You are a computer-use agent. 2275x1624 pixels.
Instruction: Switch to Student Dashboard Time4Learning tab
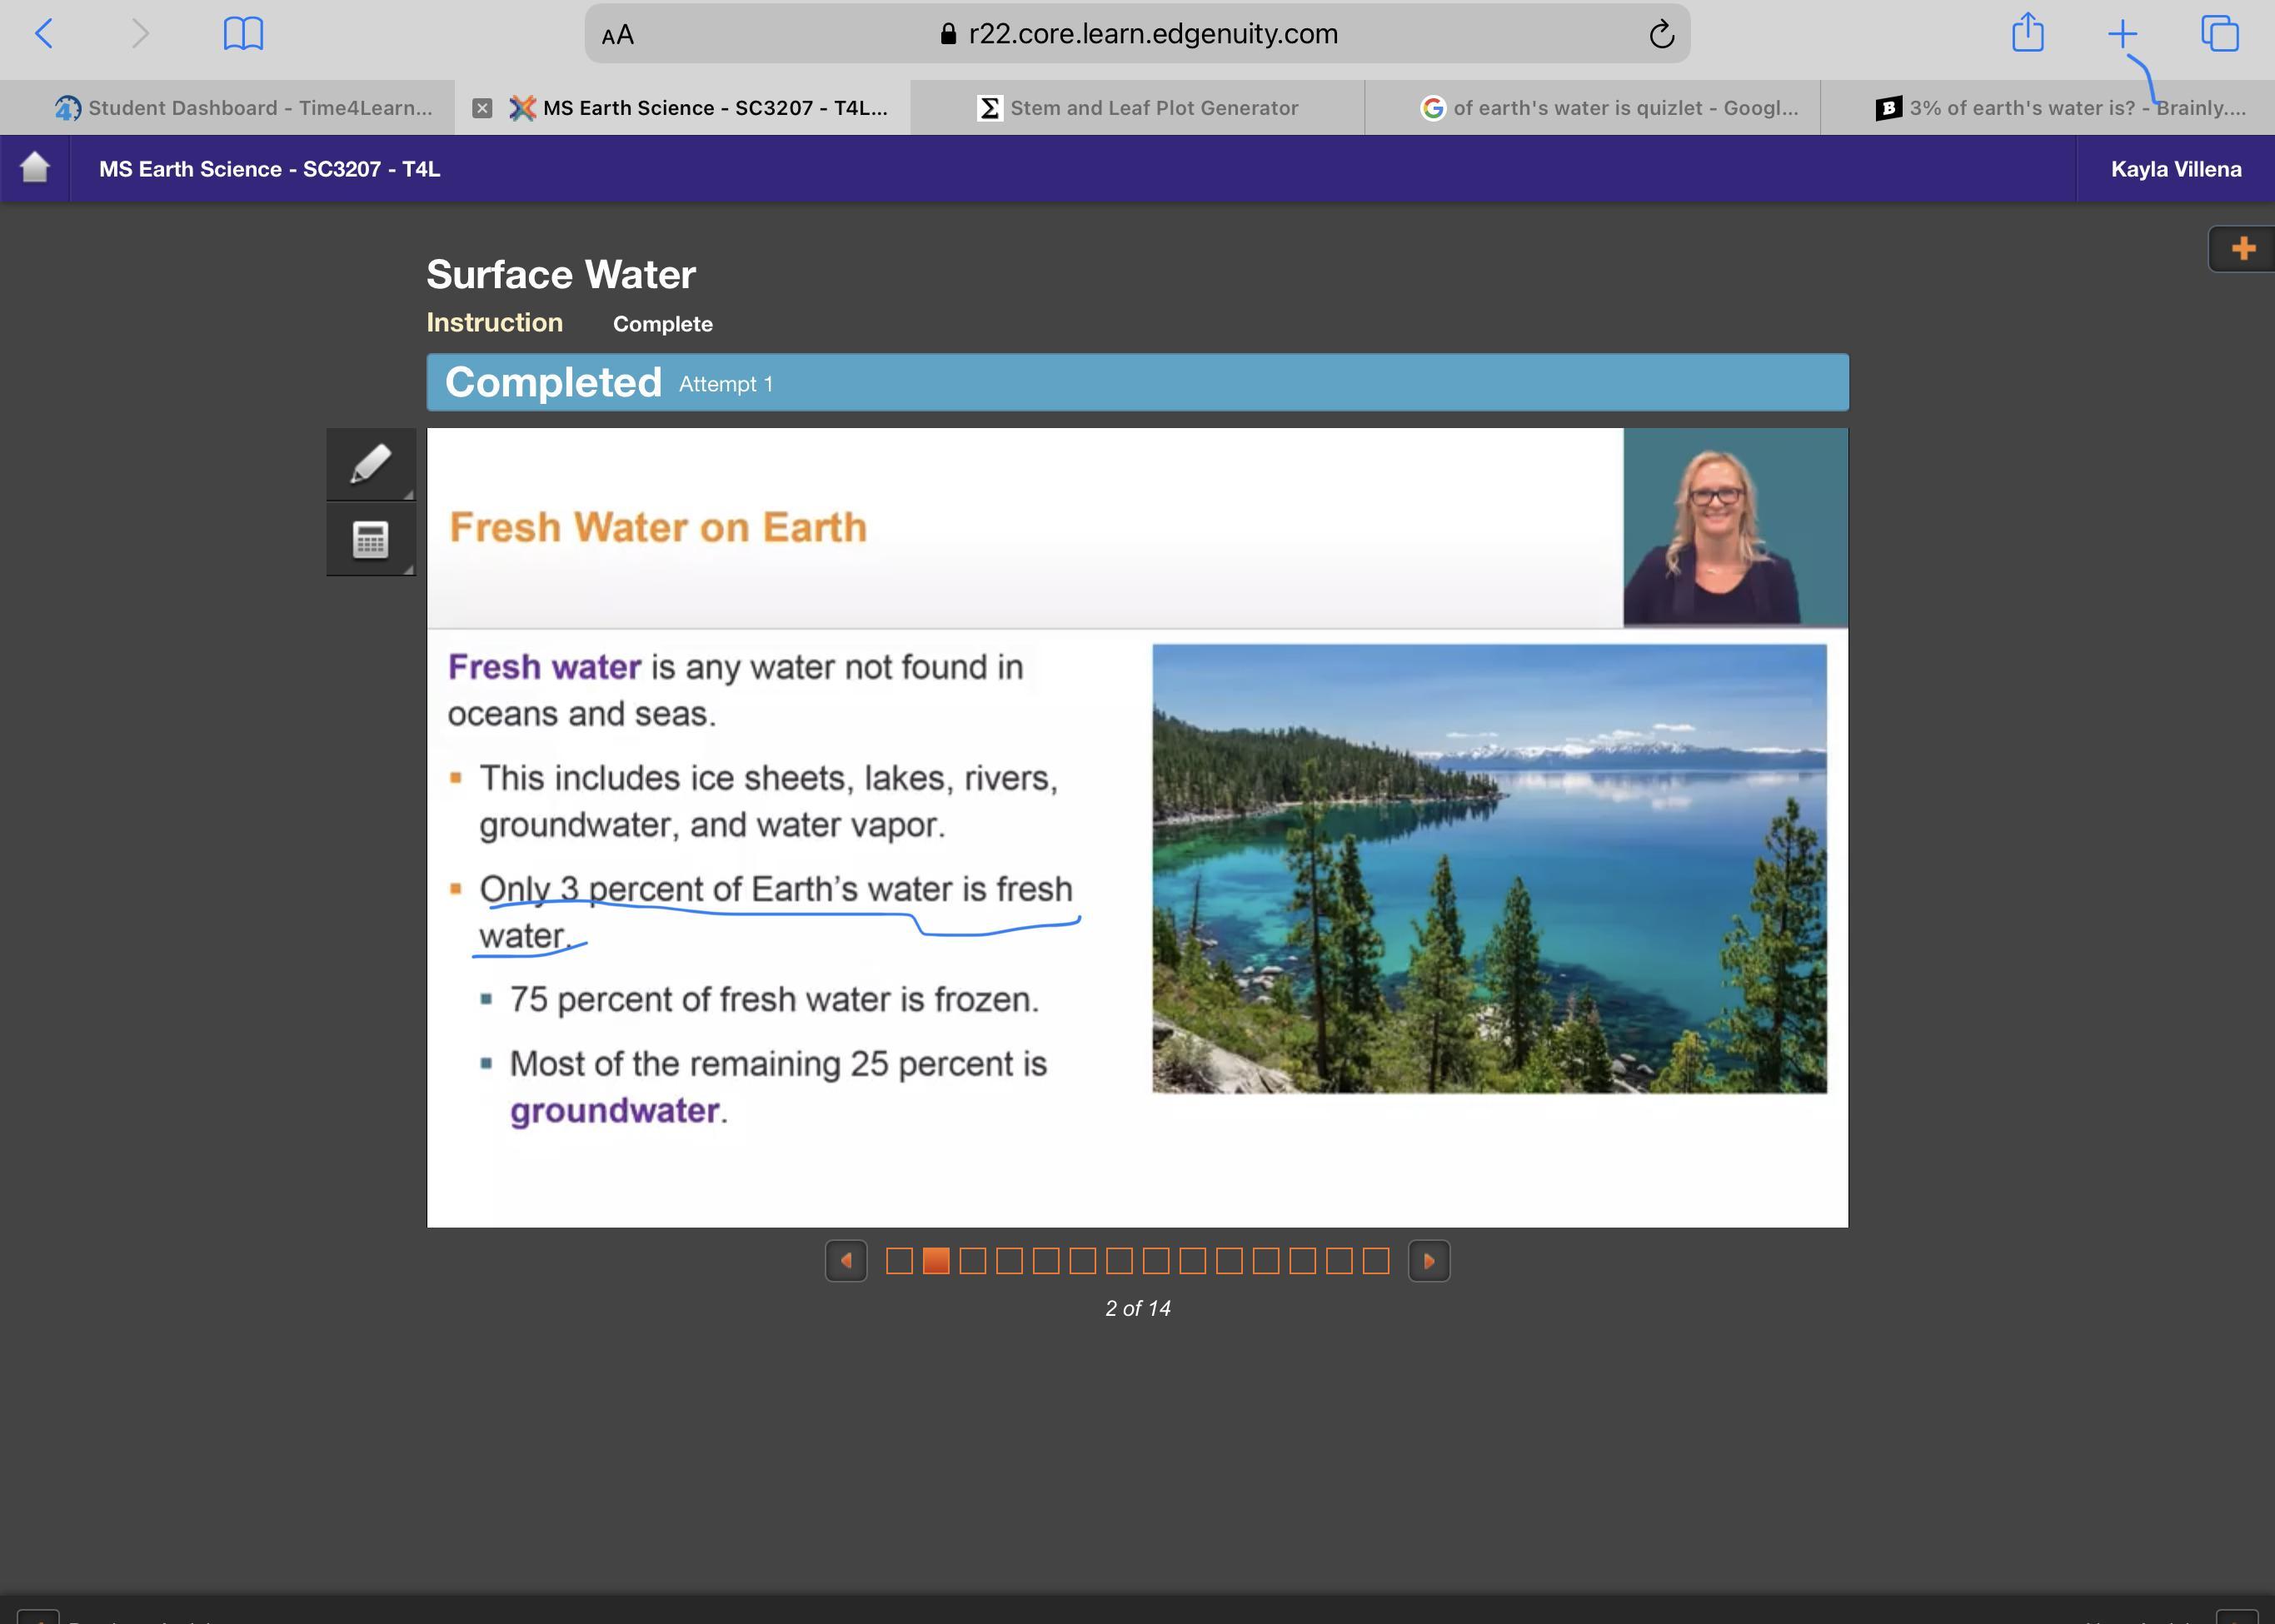(x=244, y=108)
